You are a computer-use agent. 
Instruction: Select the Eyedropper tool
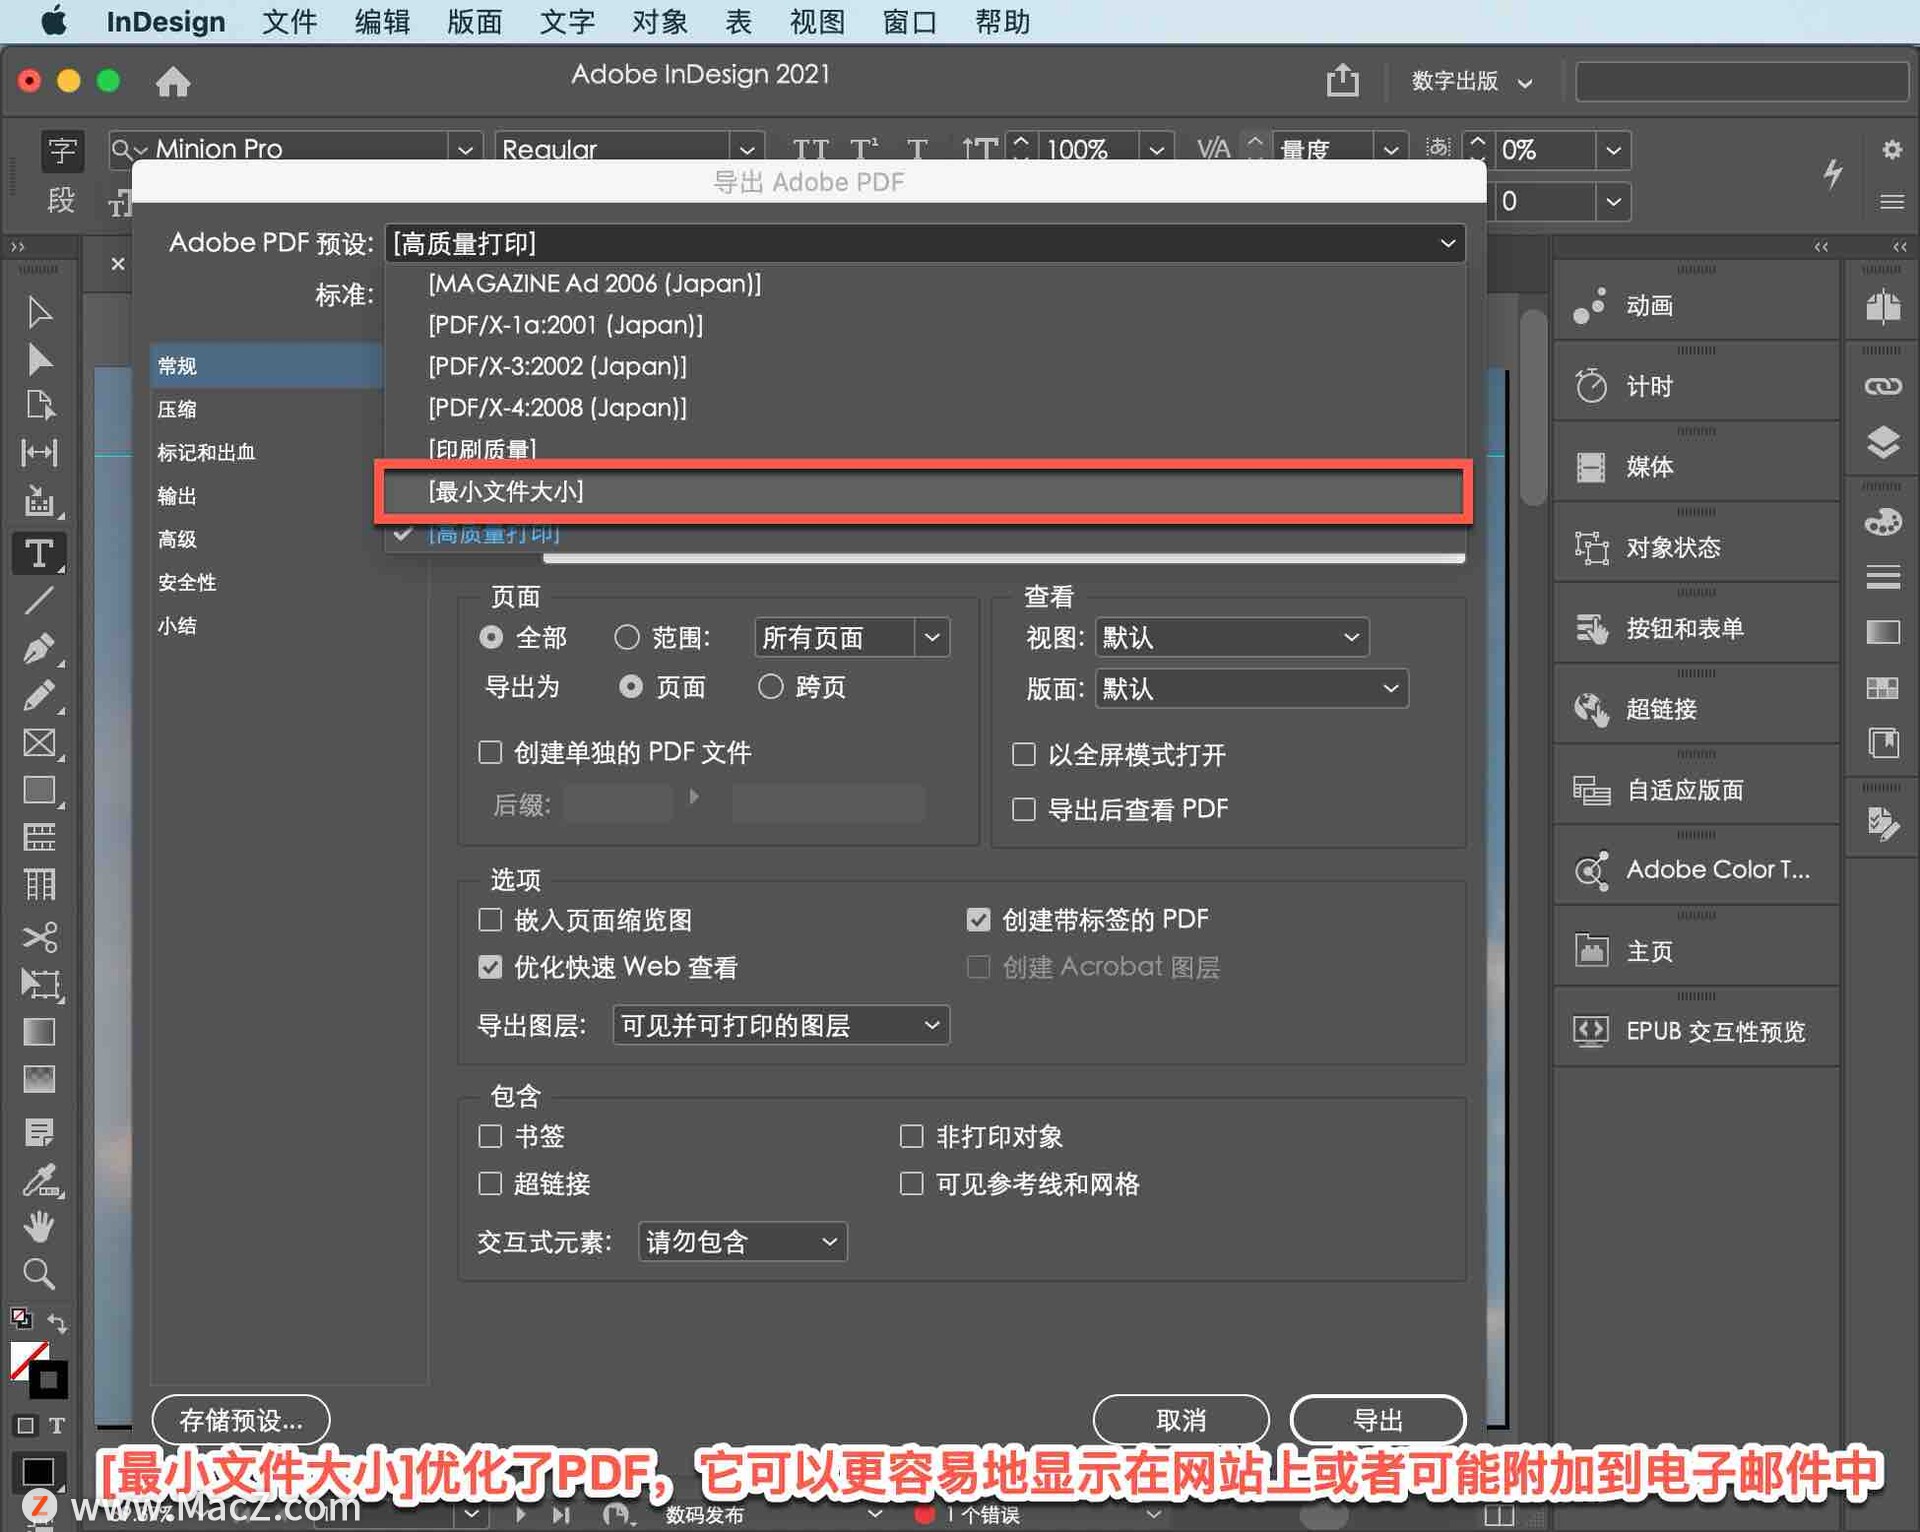point(39,1181)
